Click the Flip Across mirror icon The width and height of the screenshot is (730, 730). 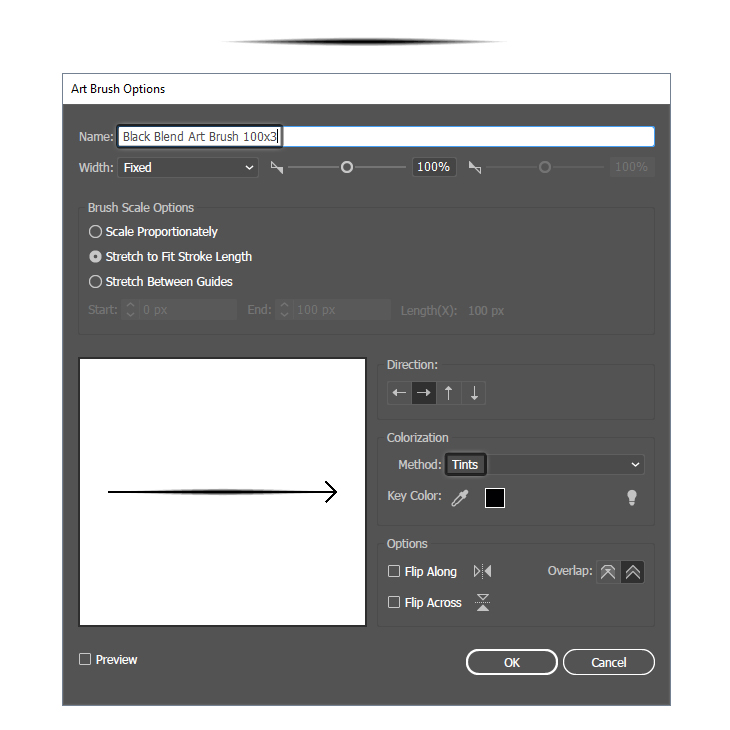[483, 602]
